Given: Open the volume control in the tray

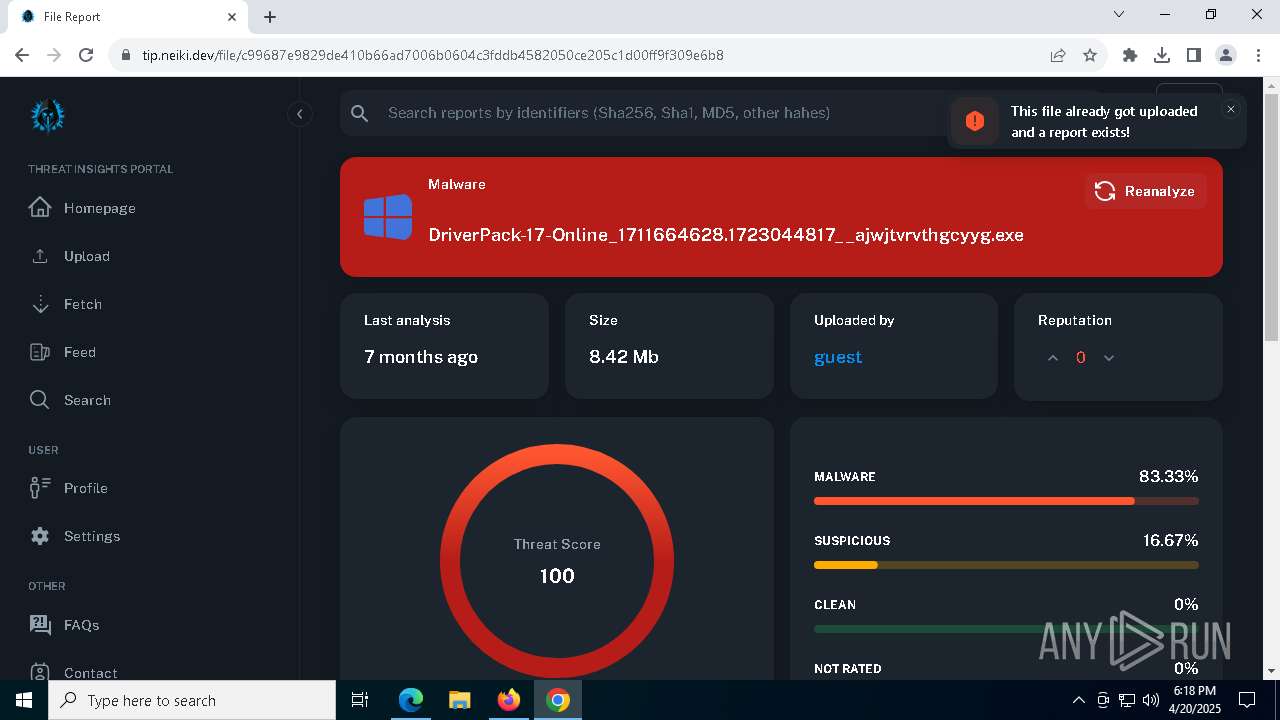Looking at the screenshot, I should pos(1151,700).
